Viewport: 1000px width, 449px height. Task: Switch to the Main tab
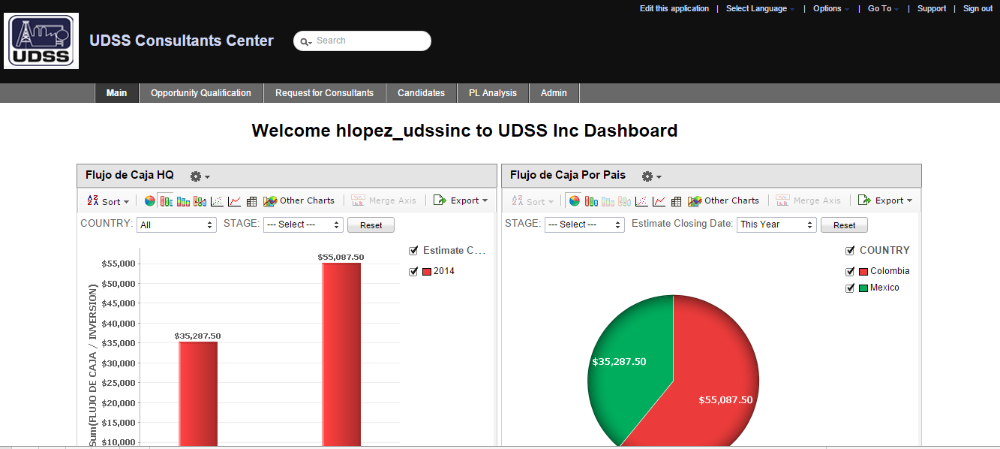pyautogui.click(x=117, y=93)
